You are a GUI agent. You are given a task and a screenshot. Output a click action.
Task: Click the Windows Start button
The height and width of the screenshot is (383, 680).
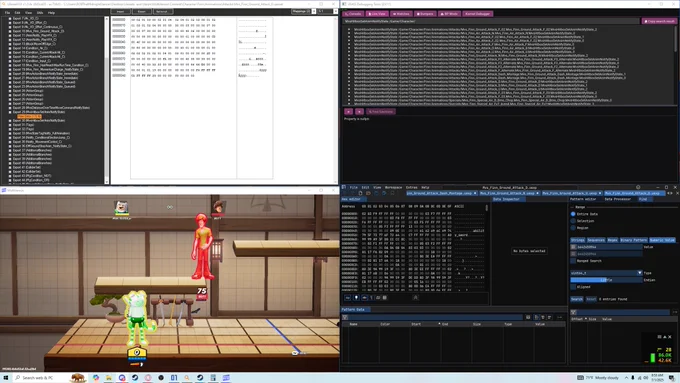tap(6, 378)
